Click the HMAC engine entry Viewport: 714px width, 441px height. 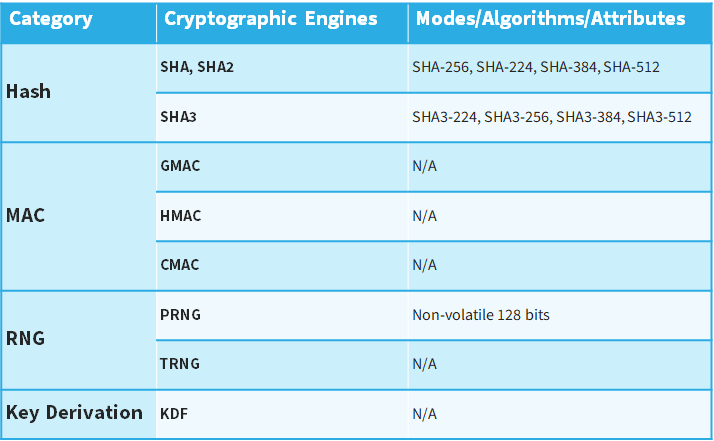[180, 215]
